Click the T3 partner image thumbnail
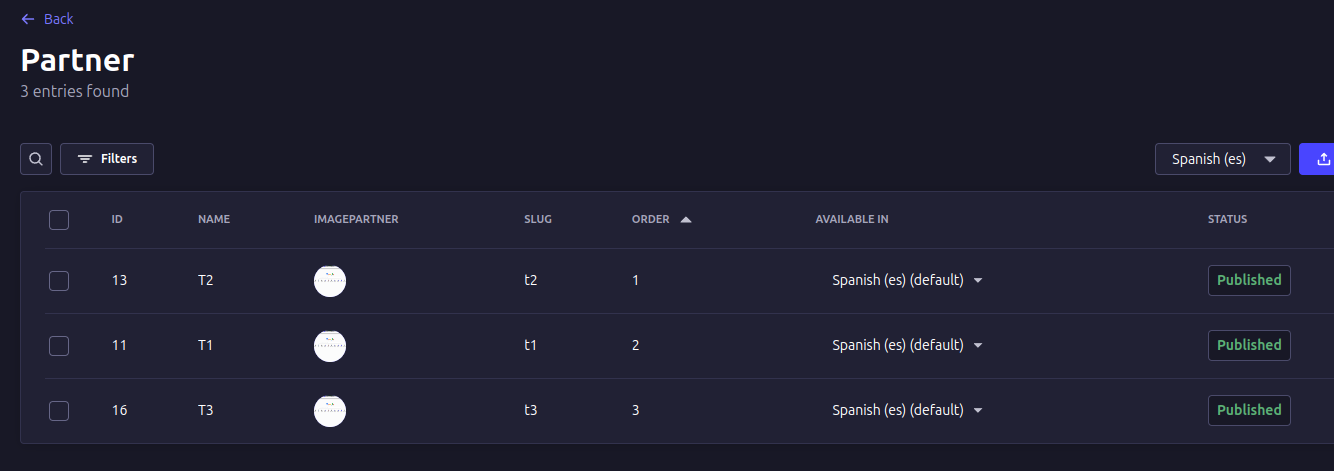Viewport: 1334px width, 471px height. pos(330,411)
